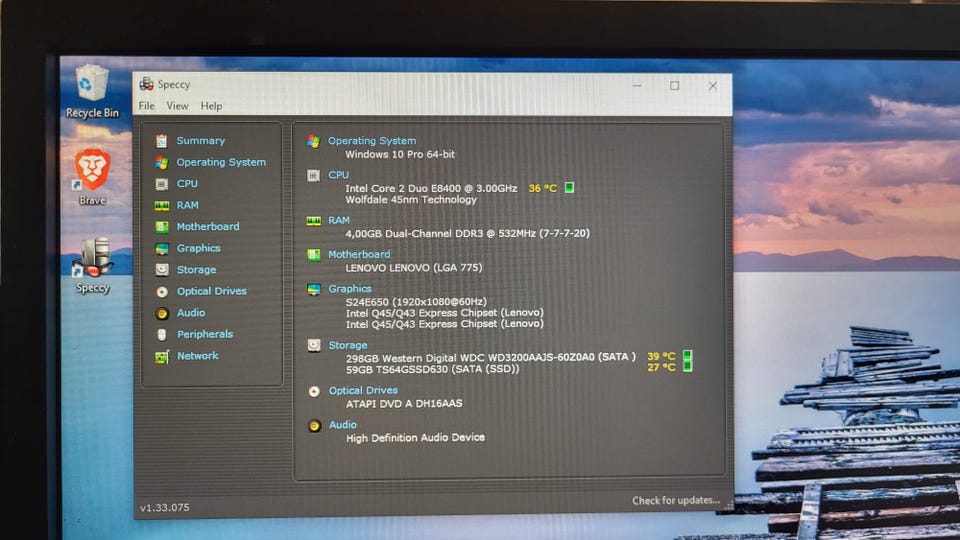Click the High Definition Audio Device text

(415, 438)
